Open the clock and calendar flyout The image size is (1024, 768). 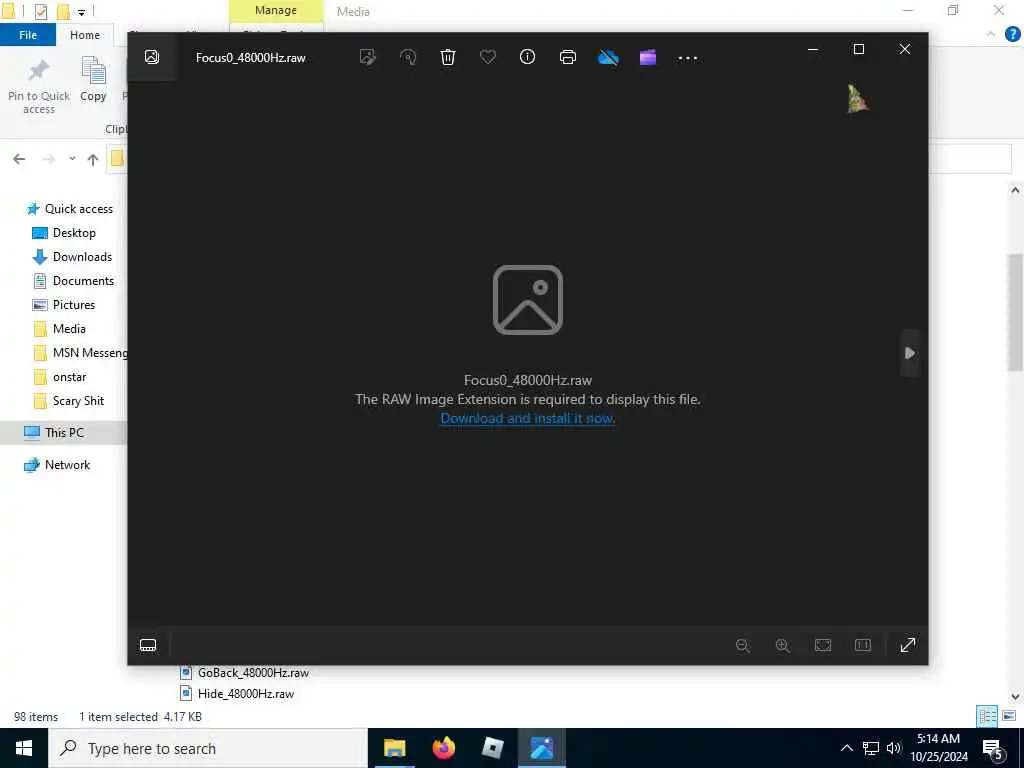coord(939,748)
